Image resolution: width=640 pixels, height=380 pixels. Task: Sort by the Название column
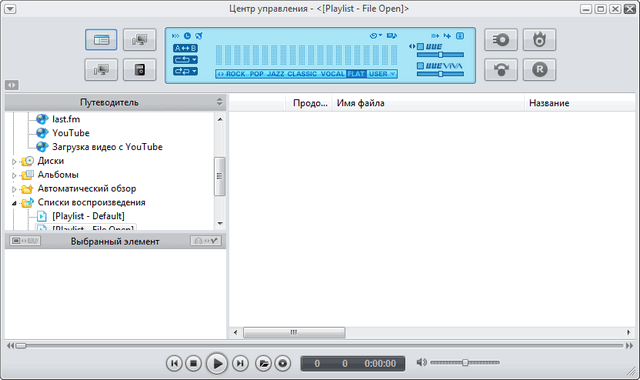[x=580, y=103]
